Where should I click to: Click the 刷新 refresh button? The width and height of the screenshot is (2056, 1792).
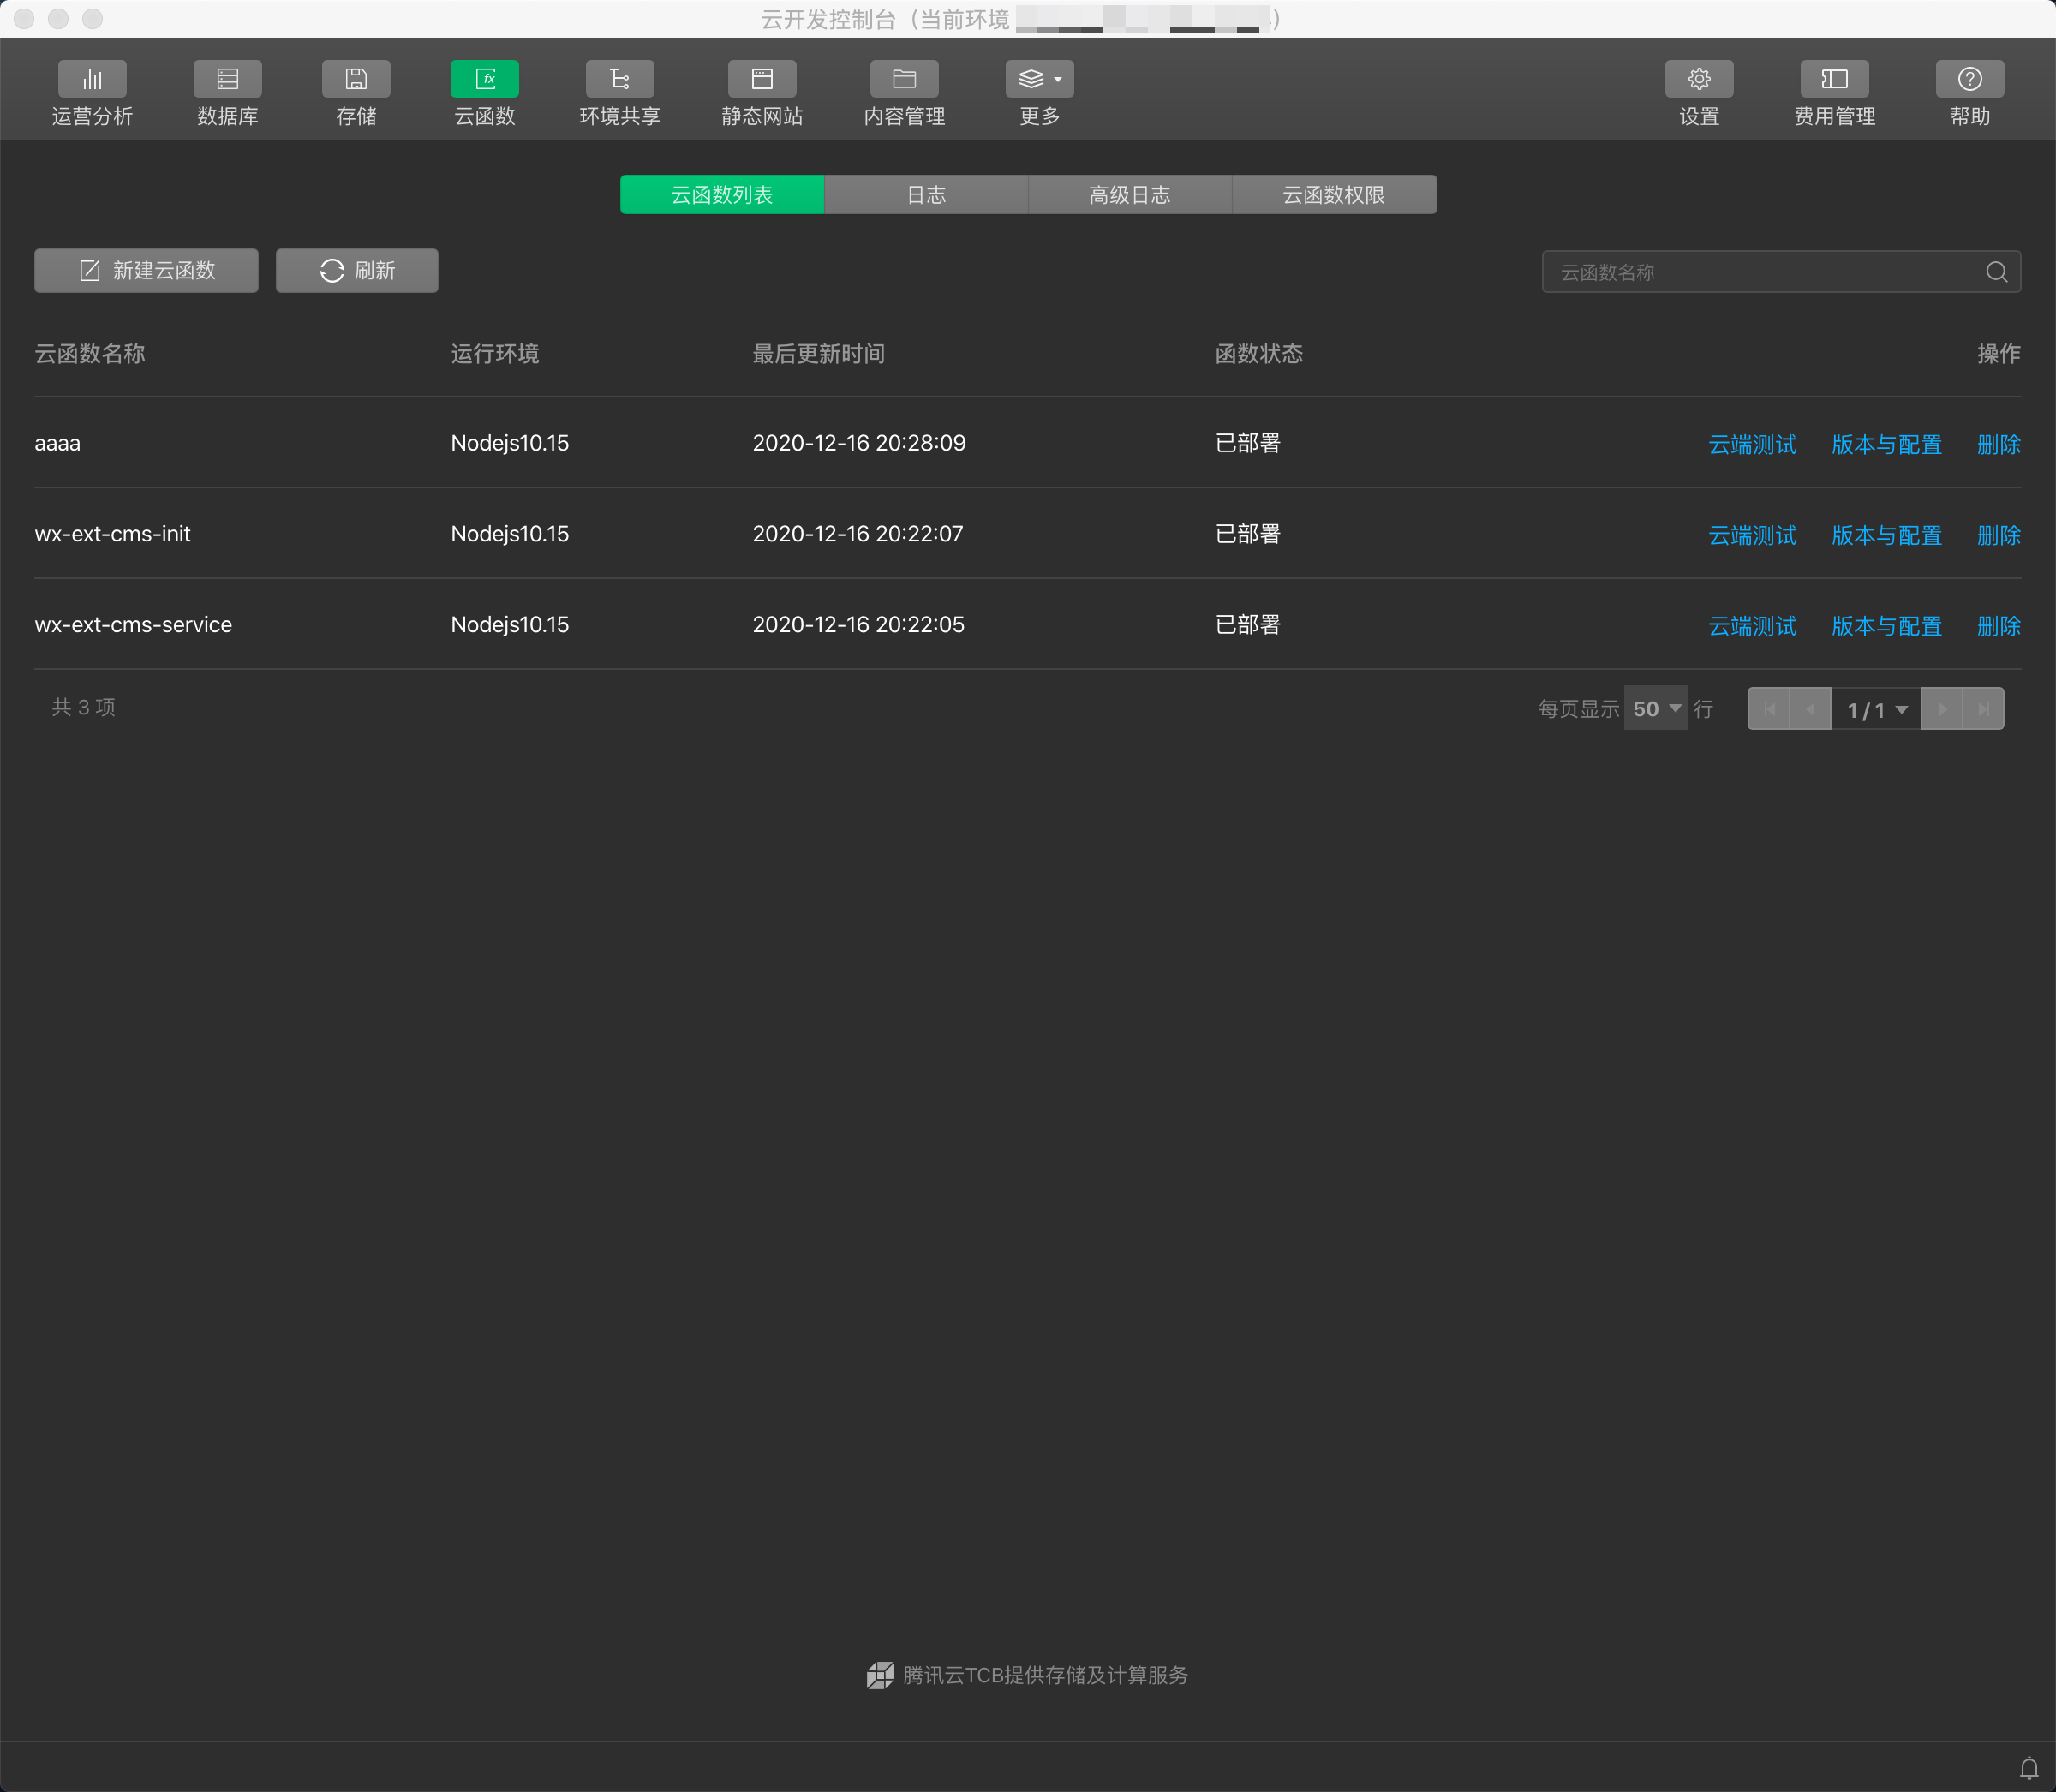point(357,271)
